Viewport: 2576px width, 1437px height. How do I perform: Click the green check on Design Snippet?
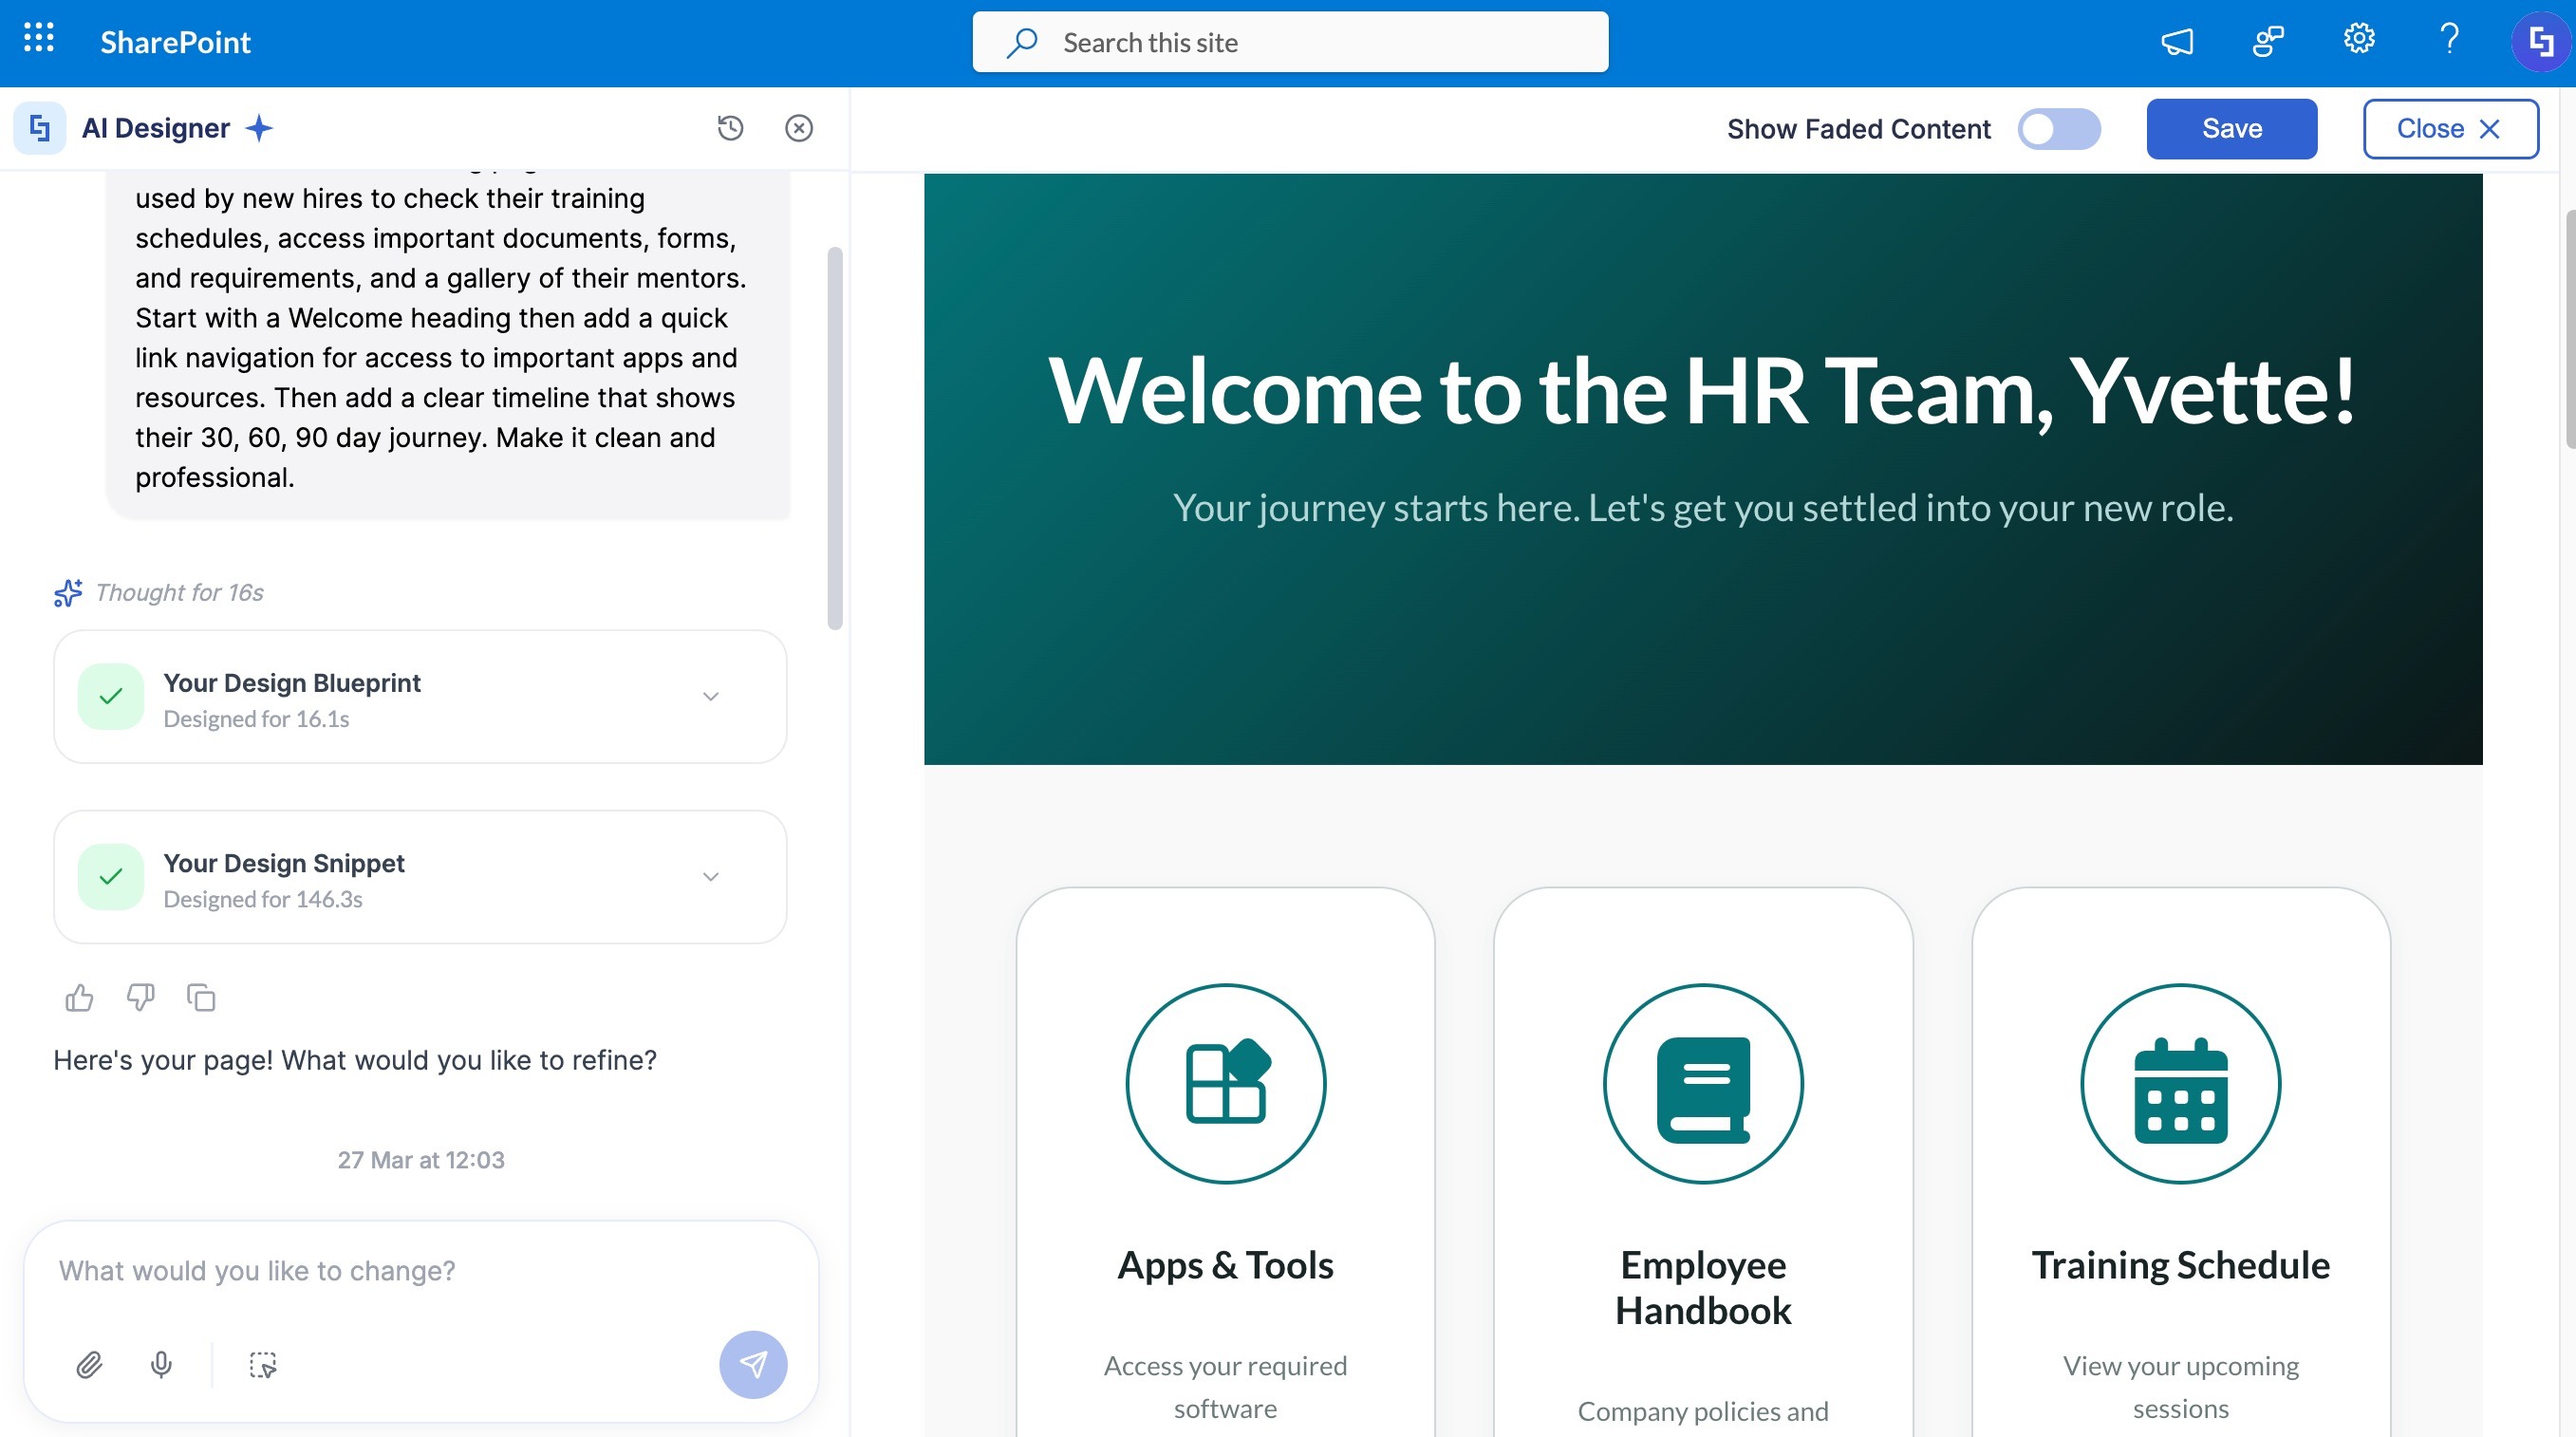click(x=111, y=876)
